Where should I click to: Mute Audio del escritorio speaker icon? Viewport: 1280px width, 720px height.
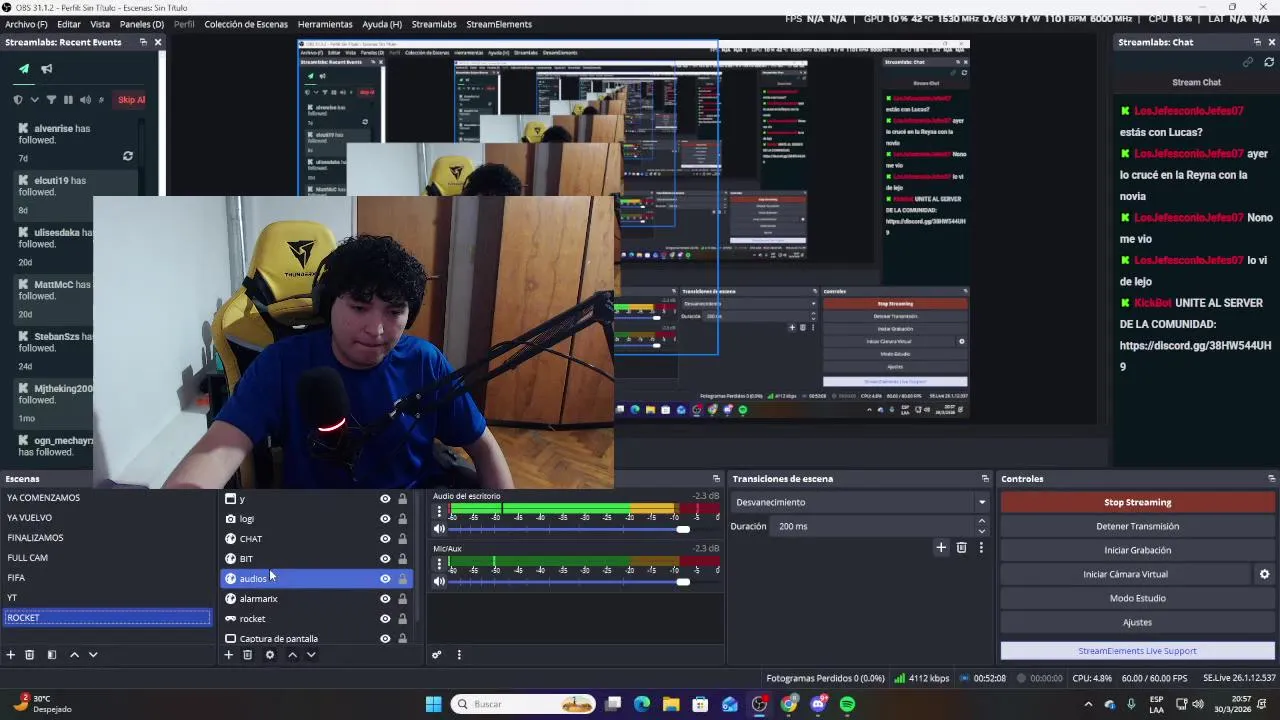(x=439, y=529)
